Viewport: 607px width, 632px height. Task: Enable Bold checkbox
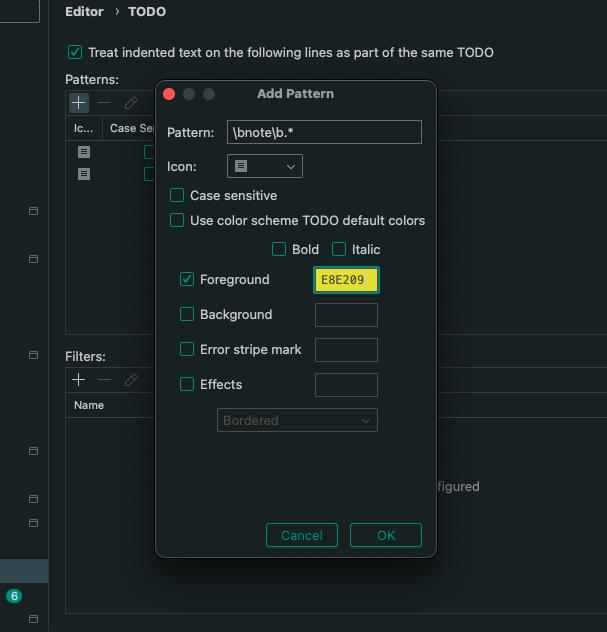point(279,249)
